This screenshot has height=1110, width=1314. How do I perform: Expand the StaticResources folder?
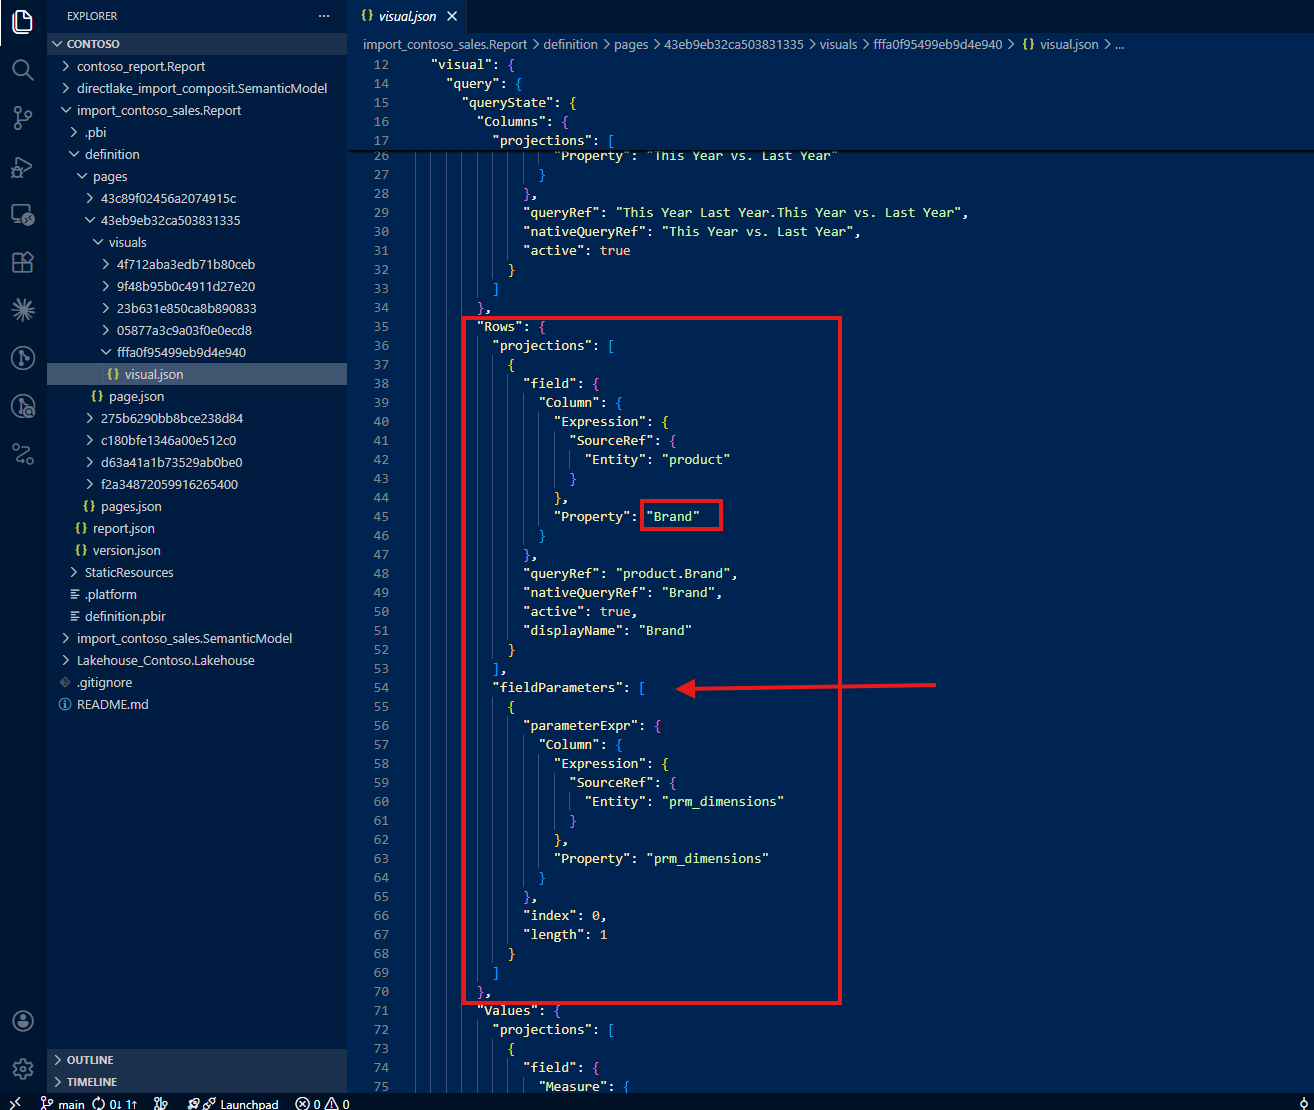click(197, 572)
